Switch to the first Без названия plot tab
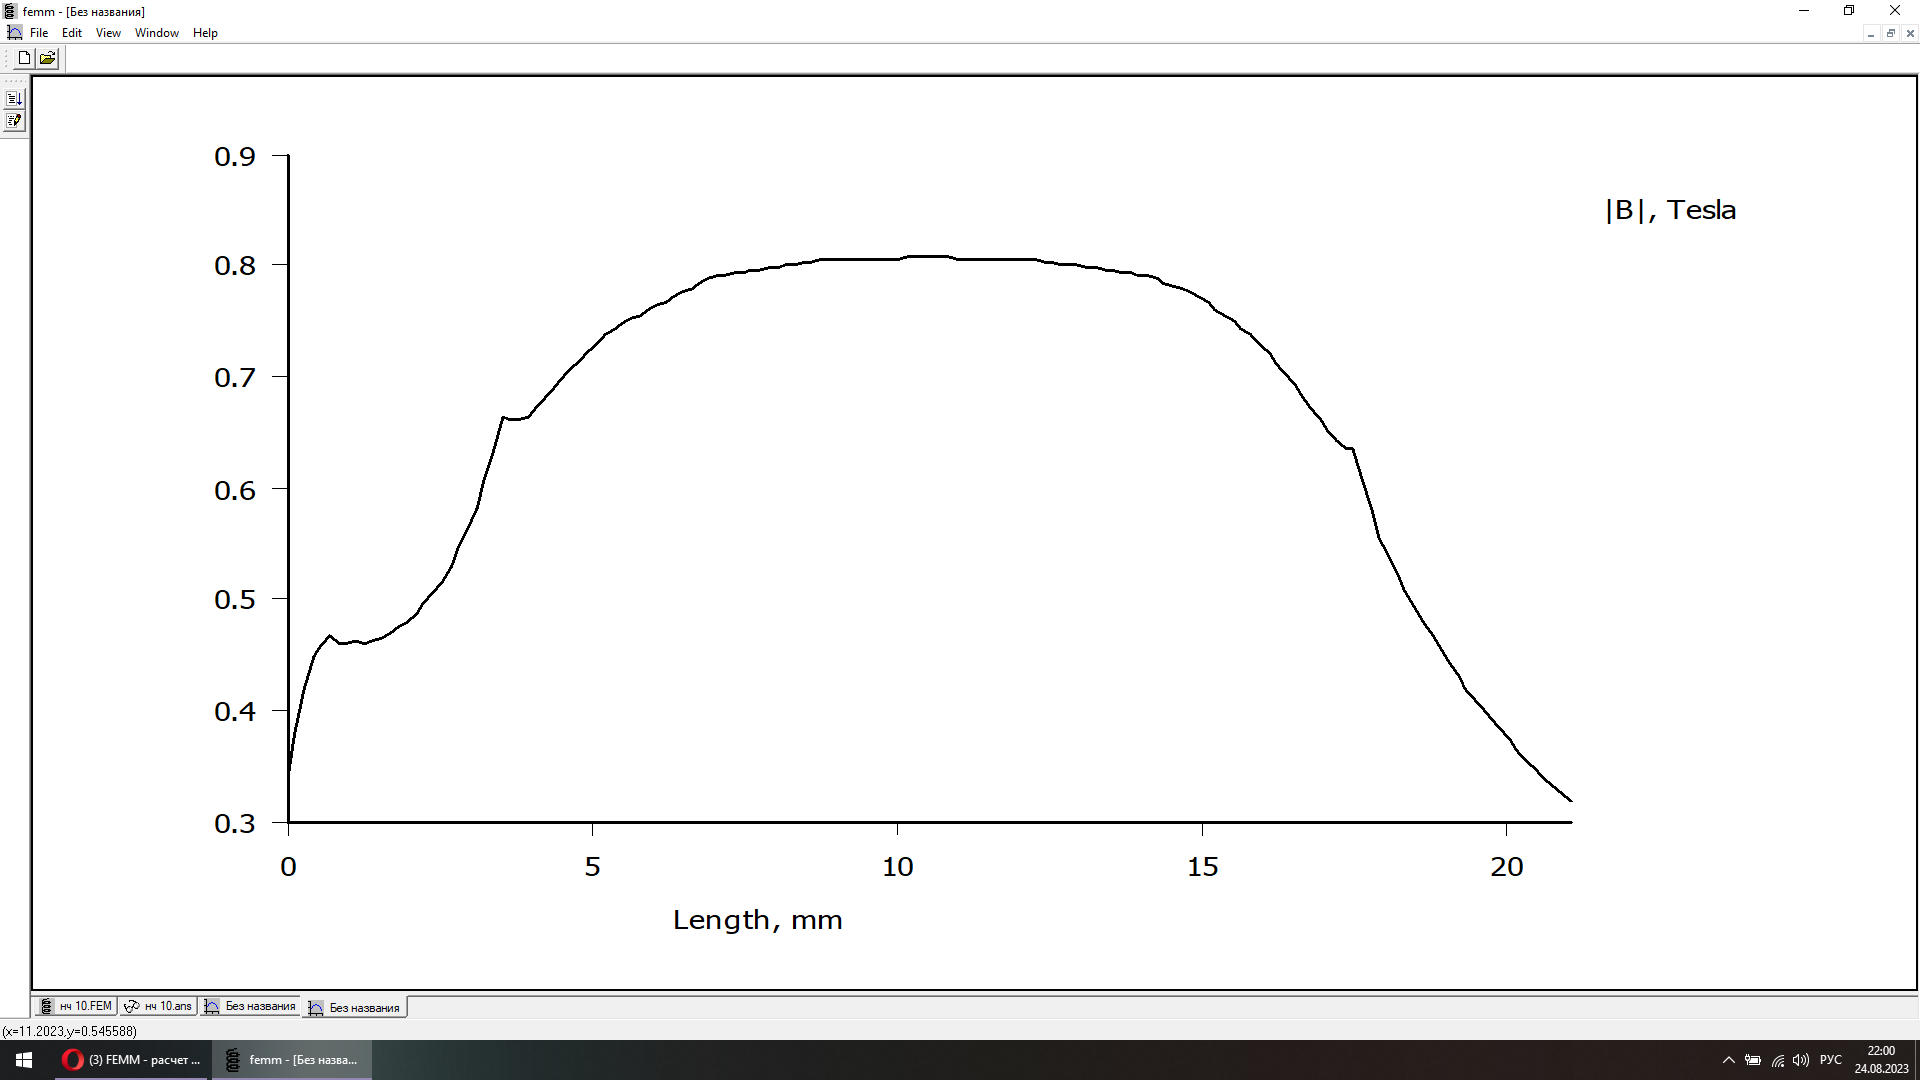Screen dimensions: 1920x1080 [x=251, y=1006]
